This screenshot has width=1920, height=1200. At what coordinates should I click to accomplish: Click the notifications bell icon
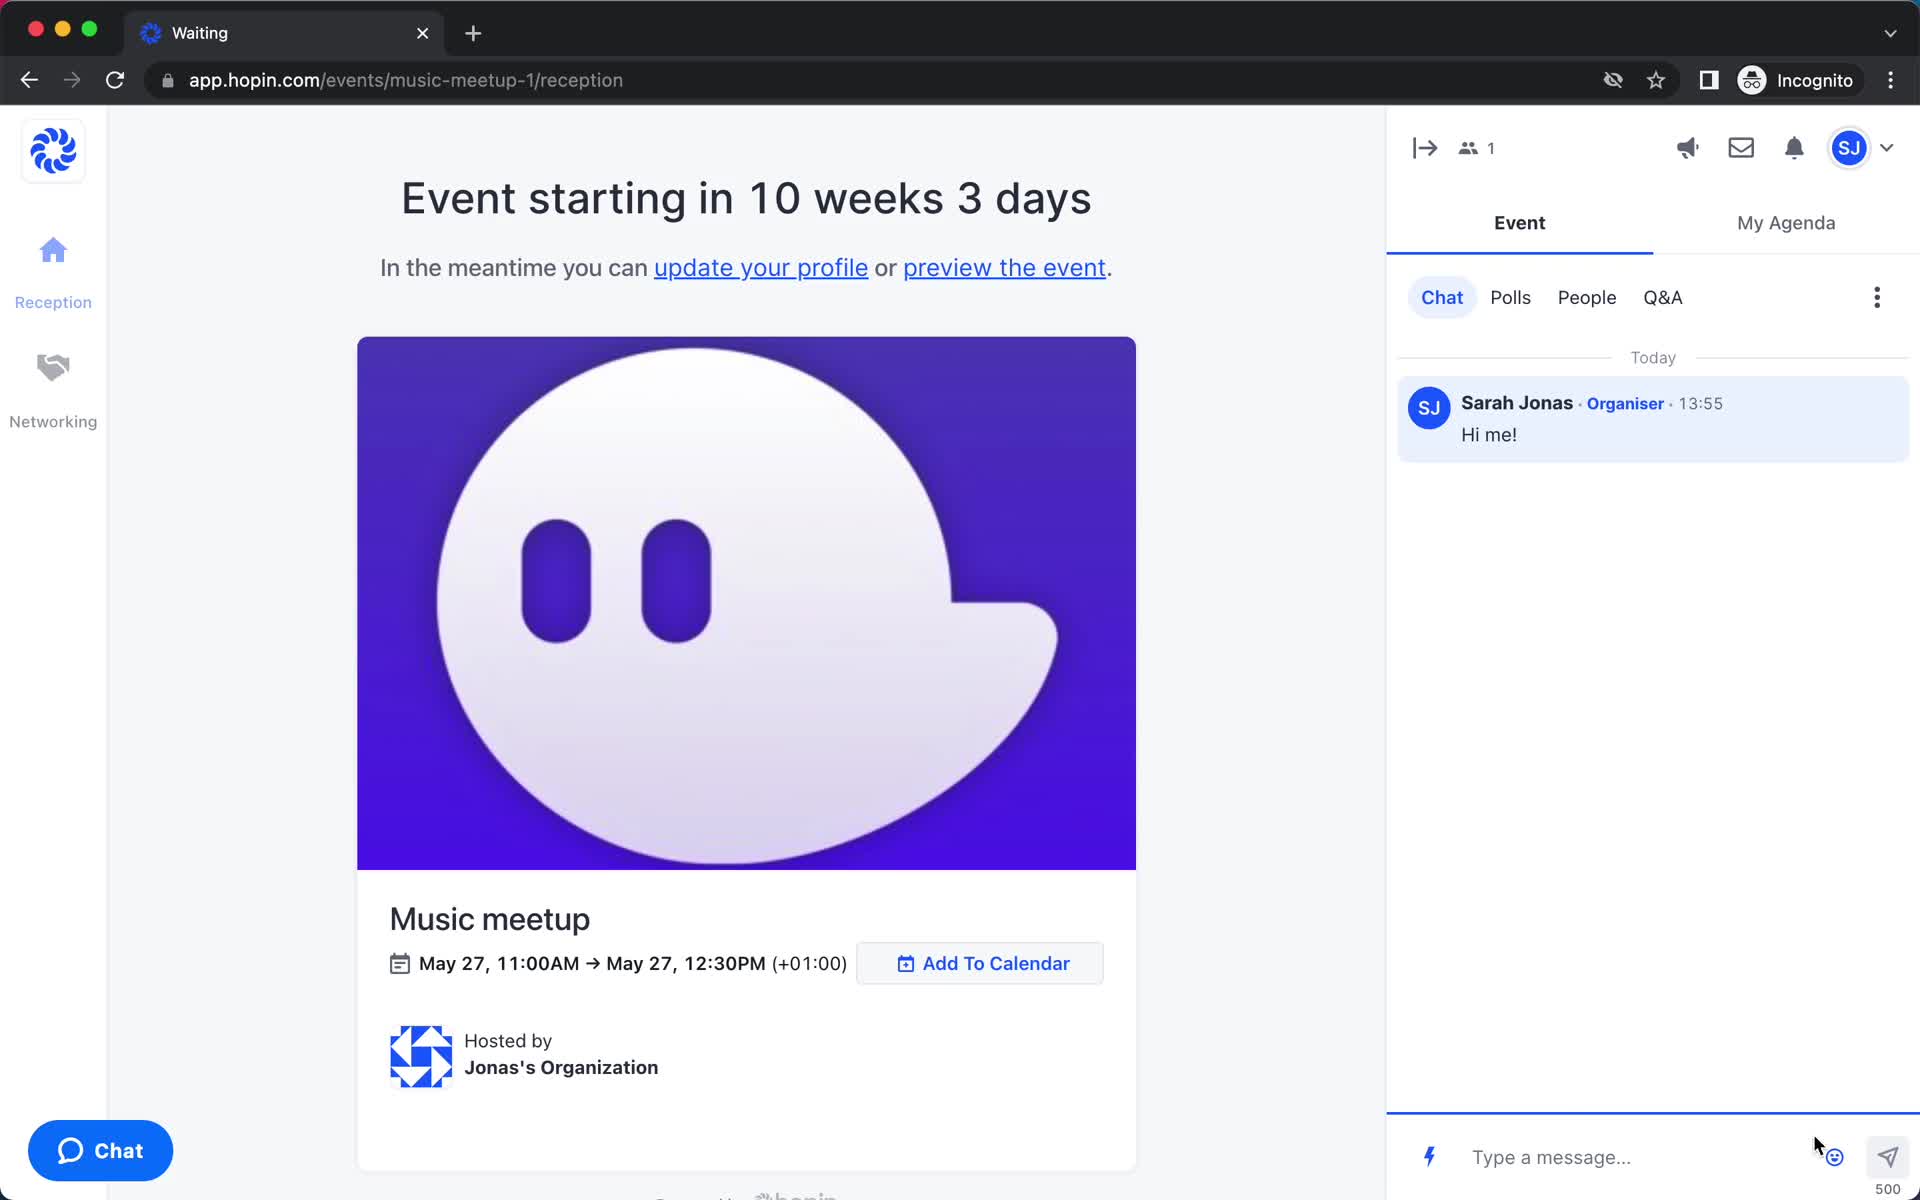click(x=1794, y=148)
